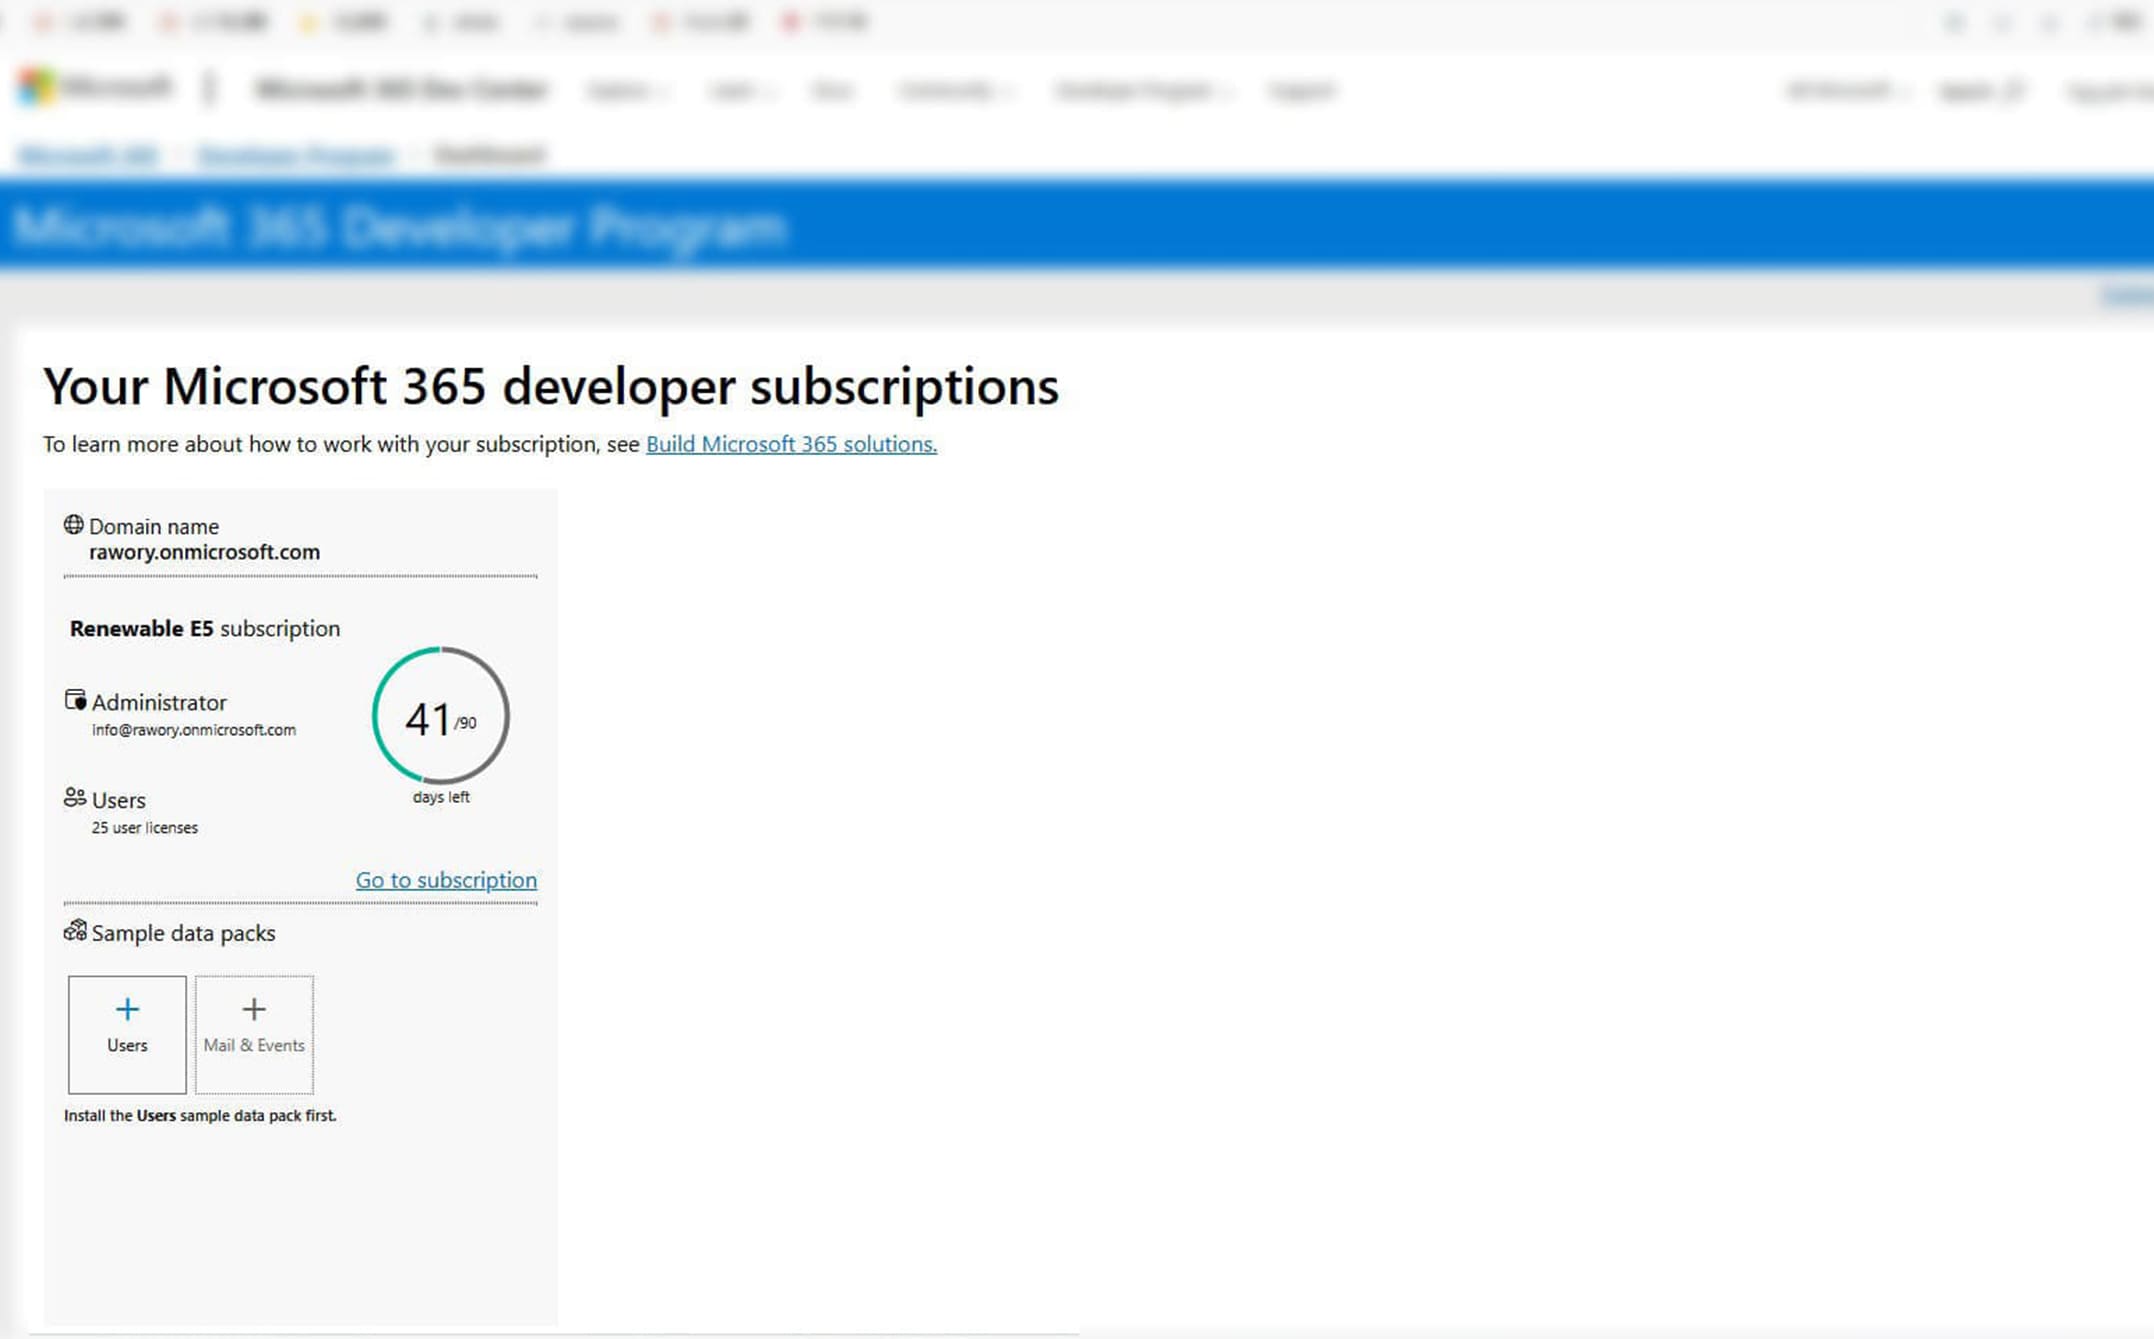Viewport: 2154px width, 1339px height.
Task: Click the Go to subscription link
Action: tap(446, 880)
